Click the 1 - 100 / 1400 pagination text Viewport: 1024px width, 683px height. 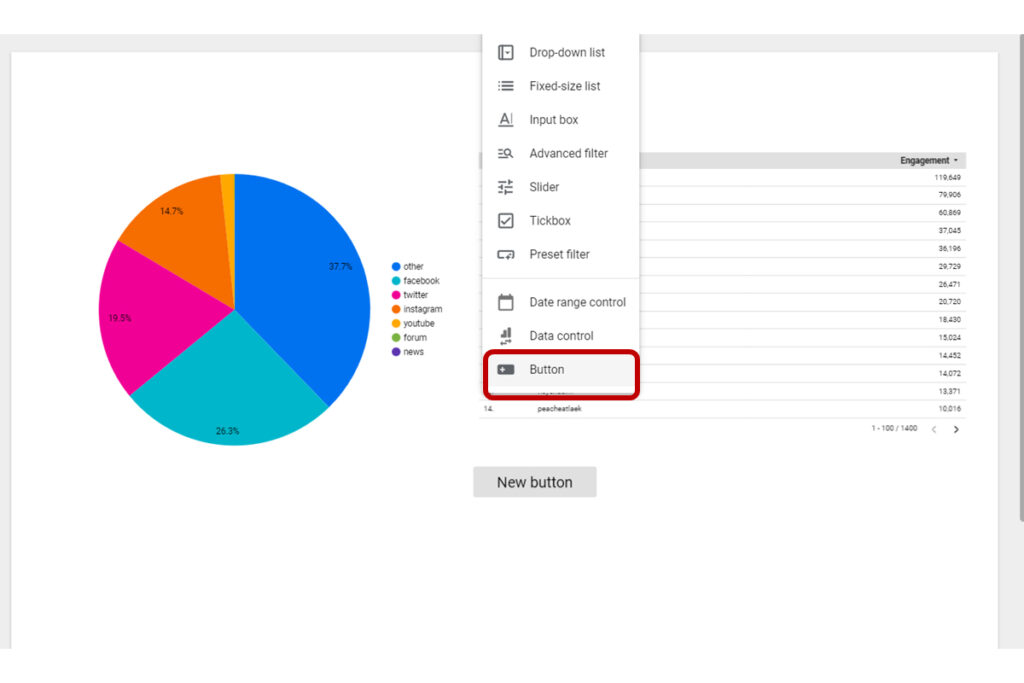point(894,428)
